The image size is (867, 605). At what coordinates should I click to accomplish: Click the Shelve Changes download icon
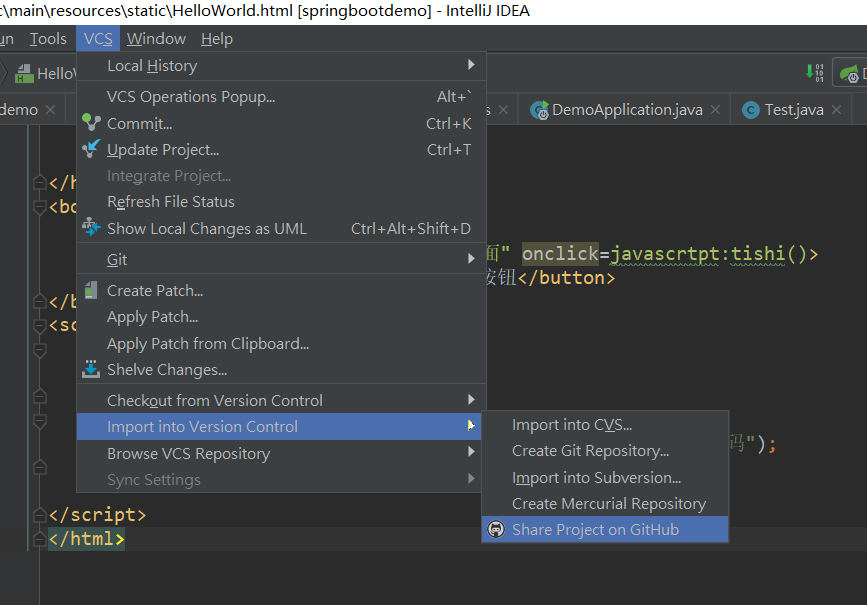click(91, 369)
